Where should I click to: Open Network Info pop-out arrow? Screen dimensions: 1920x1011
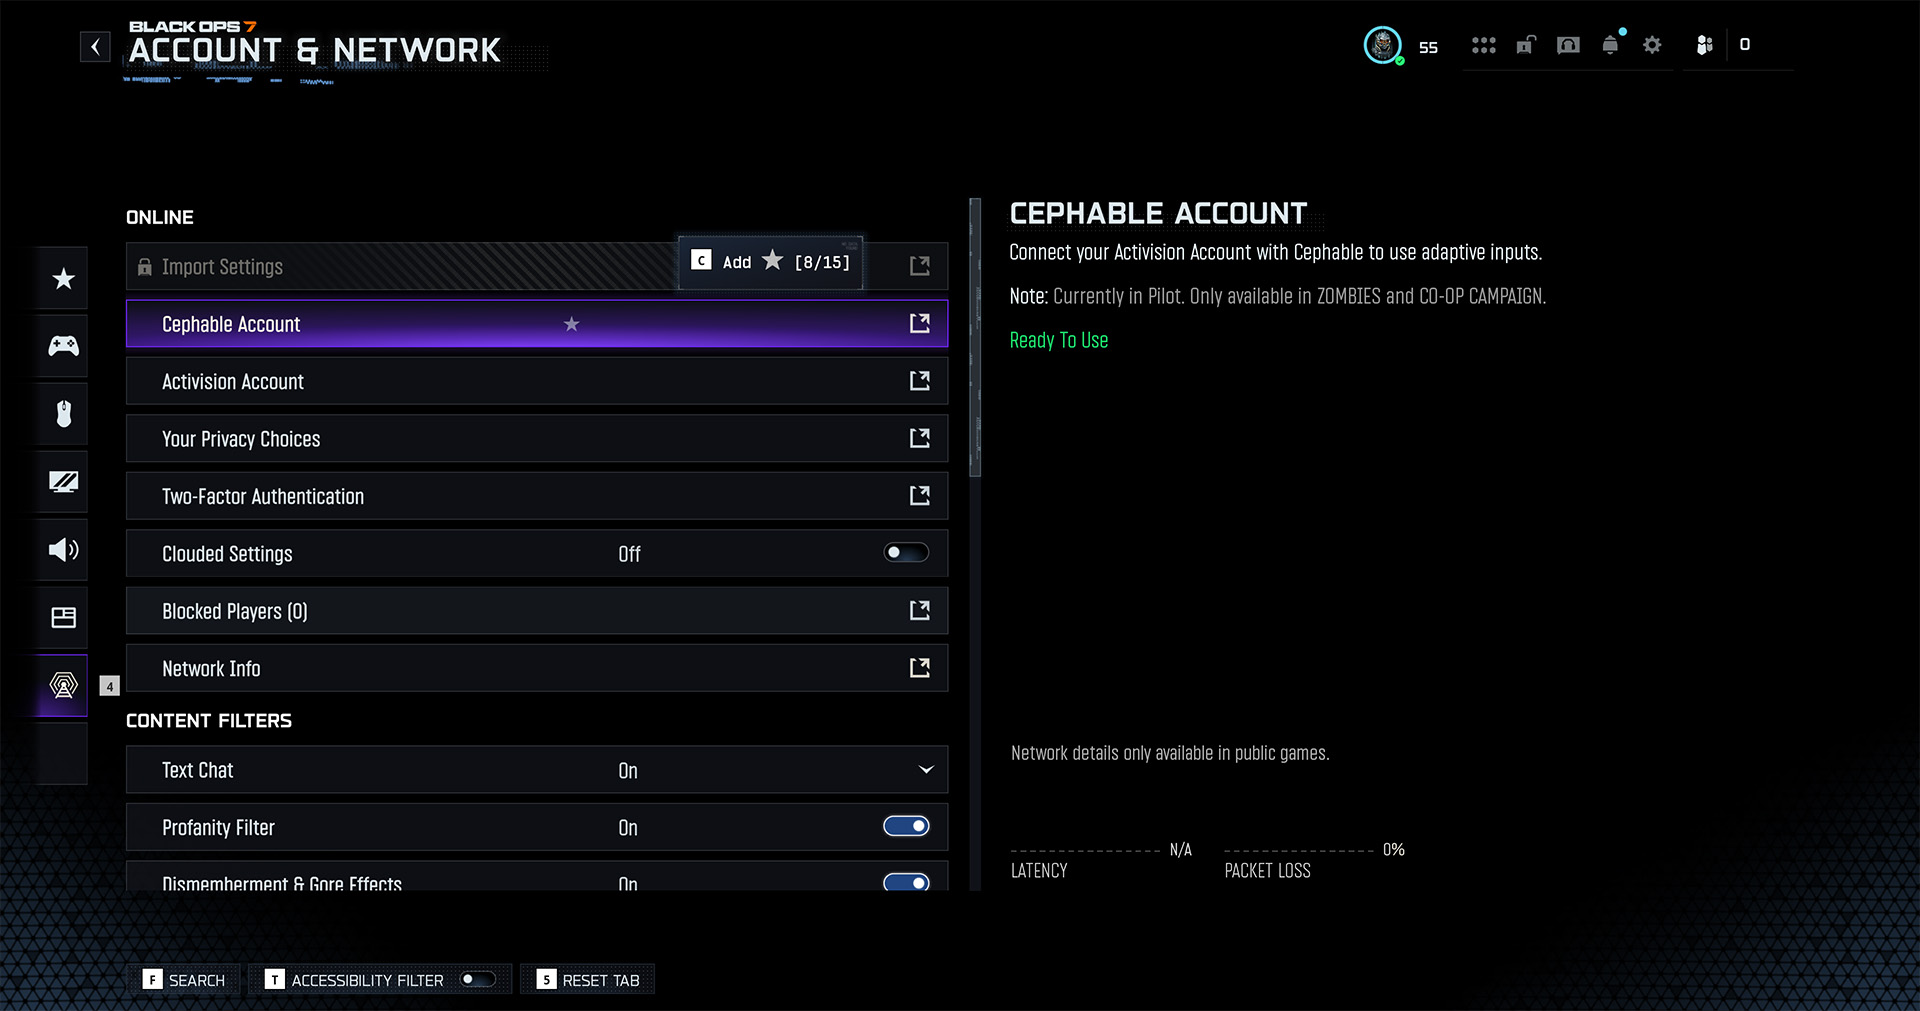click(x=919, y=668)
